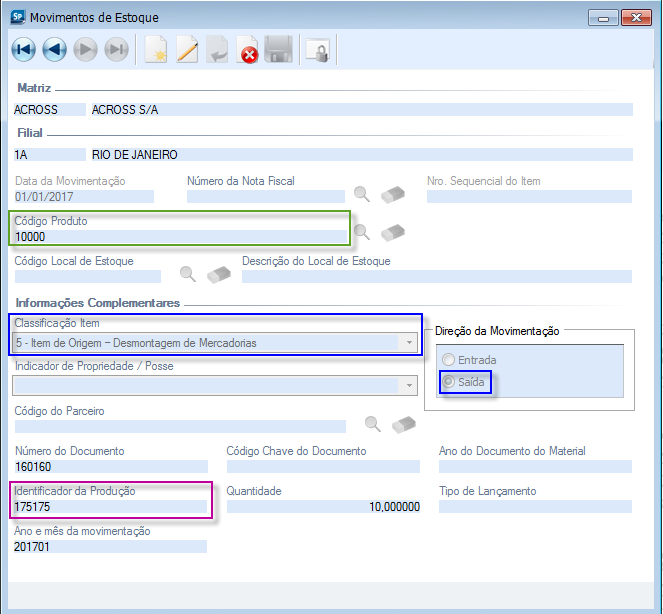Click Código Chave do Documento field
The width and height of the screenshot is (663, 614).
[323, 466]
